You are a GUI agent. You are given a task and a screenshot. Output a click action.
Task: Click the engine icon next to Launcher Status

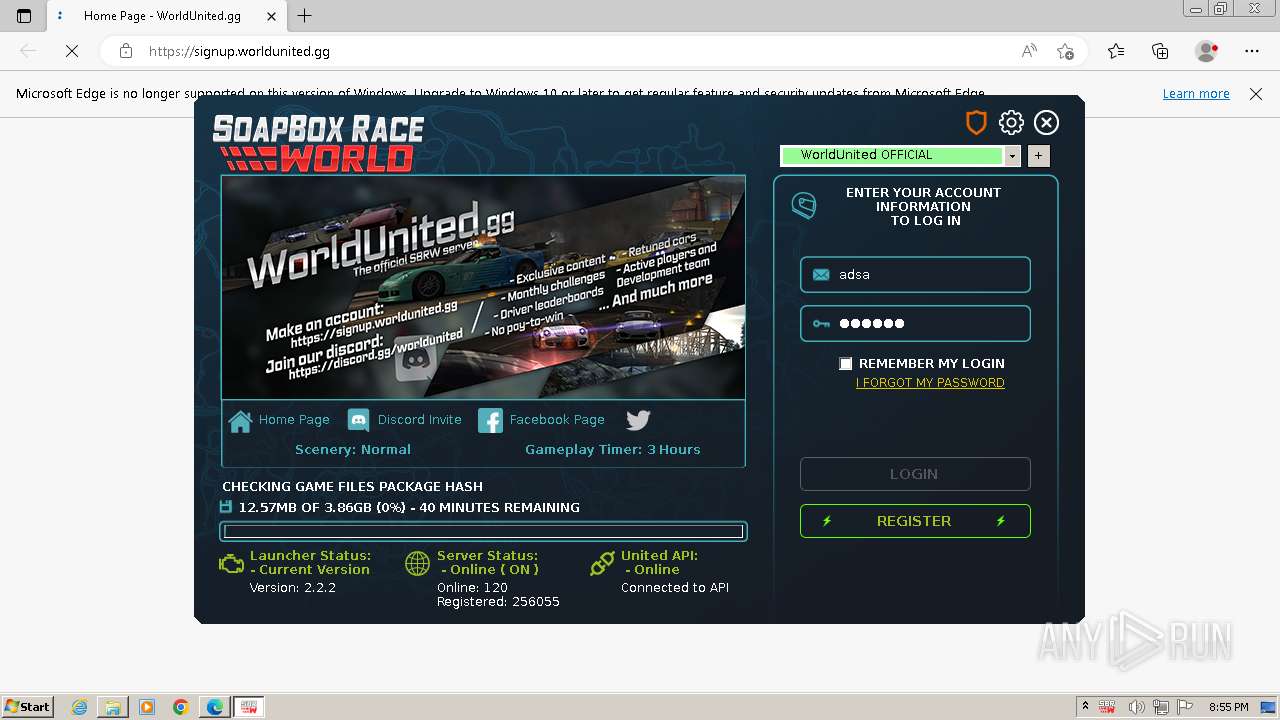231,564
